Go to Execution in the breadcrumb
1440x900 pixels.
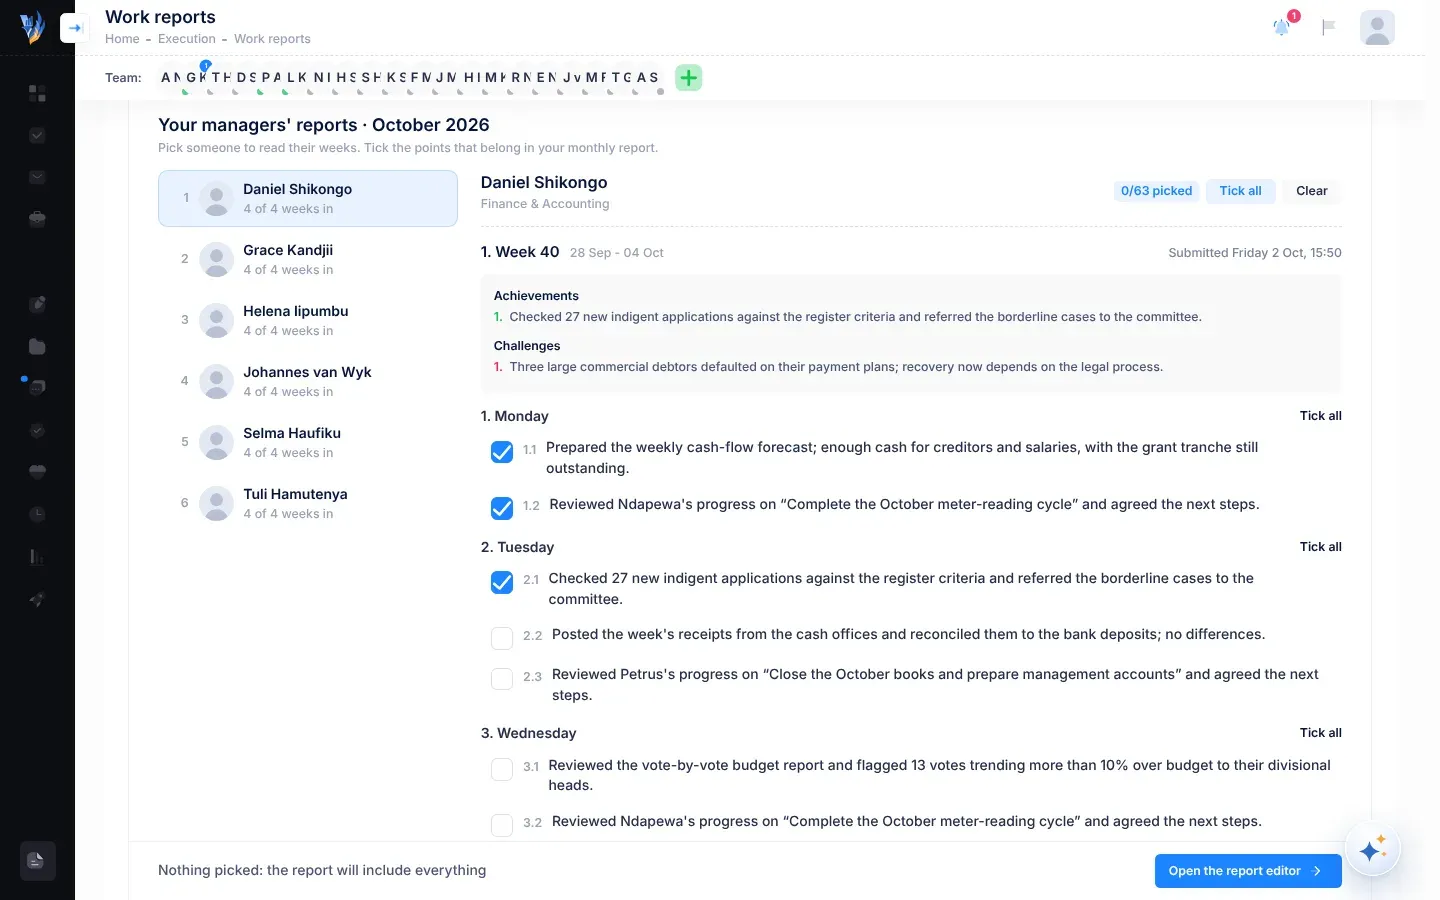click(x=187, y=39)
